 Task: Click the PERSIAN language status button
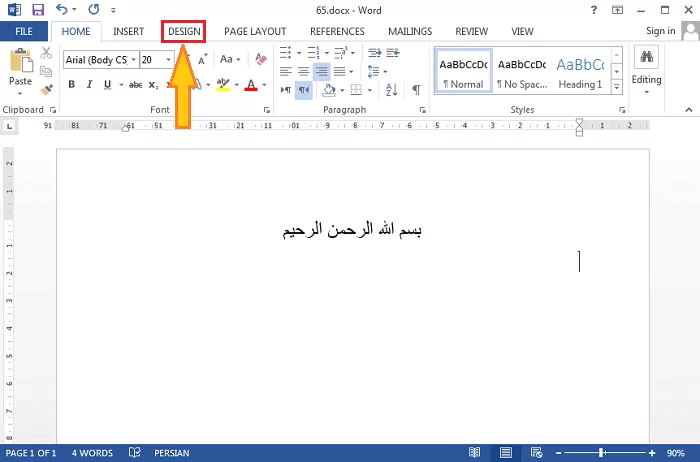tap(171, 453)
